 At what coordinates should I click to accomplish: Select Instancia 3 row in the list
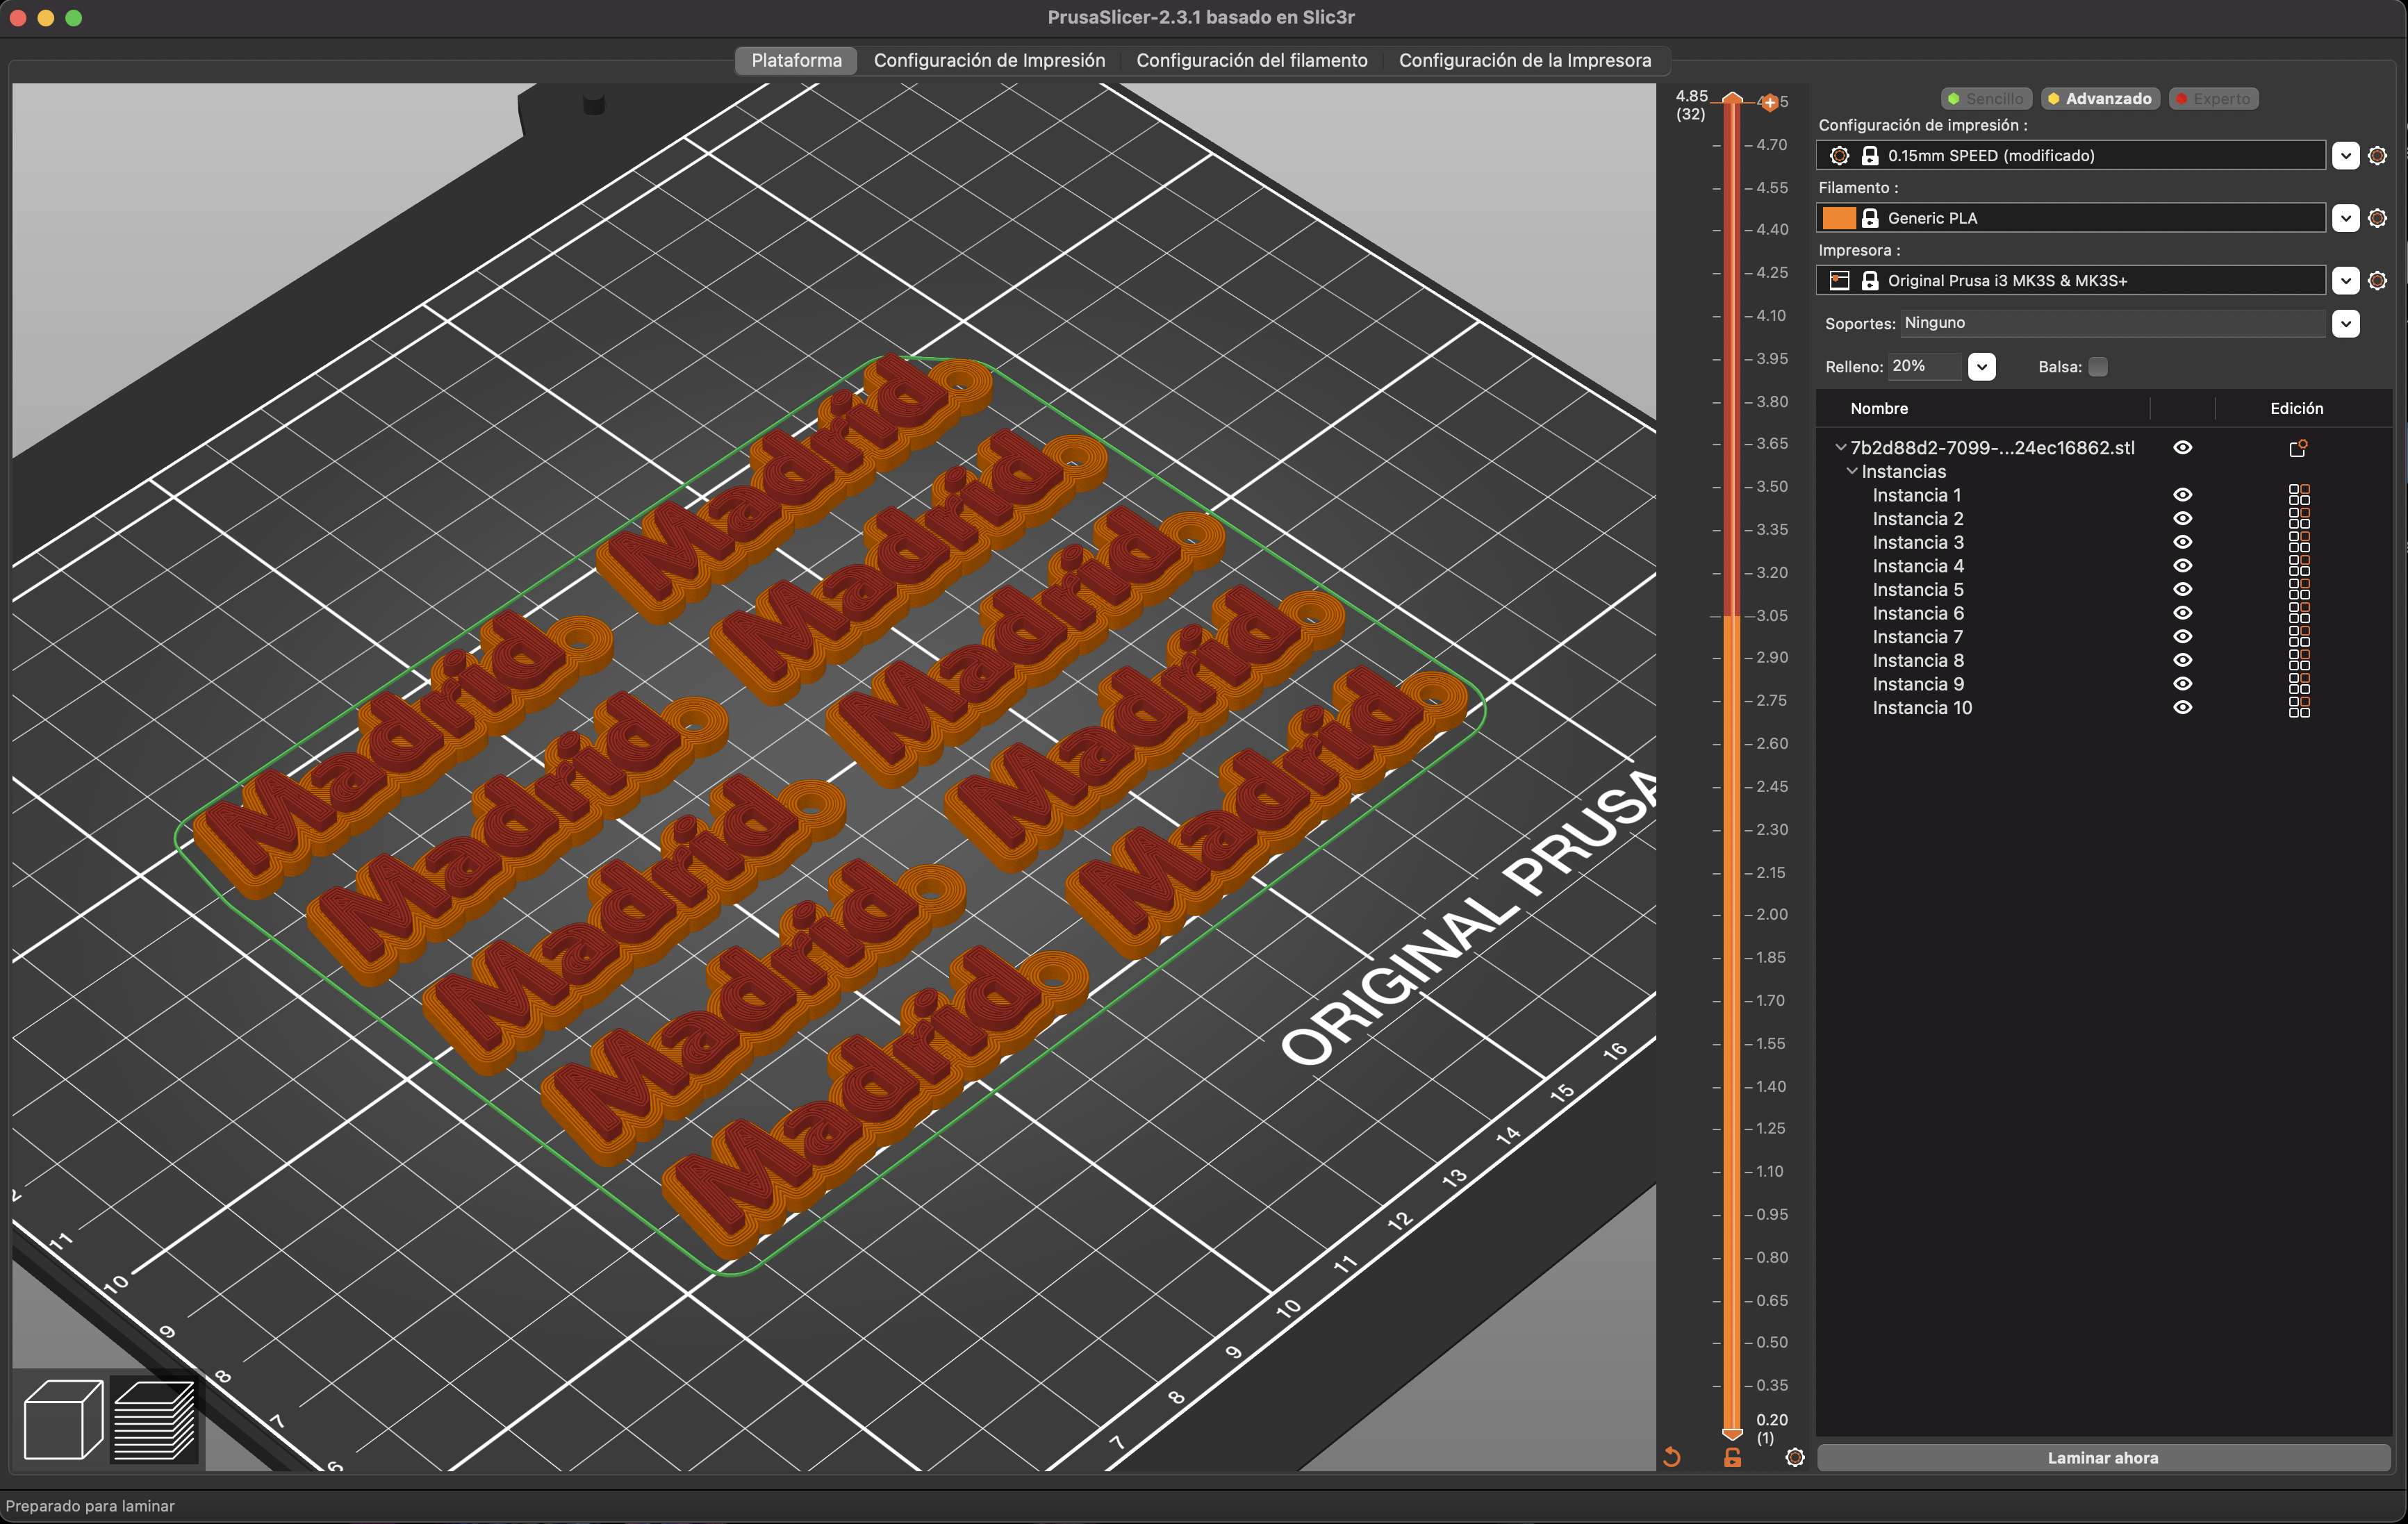click(2103, 543)
